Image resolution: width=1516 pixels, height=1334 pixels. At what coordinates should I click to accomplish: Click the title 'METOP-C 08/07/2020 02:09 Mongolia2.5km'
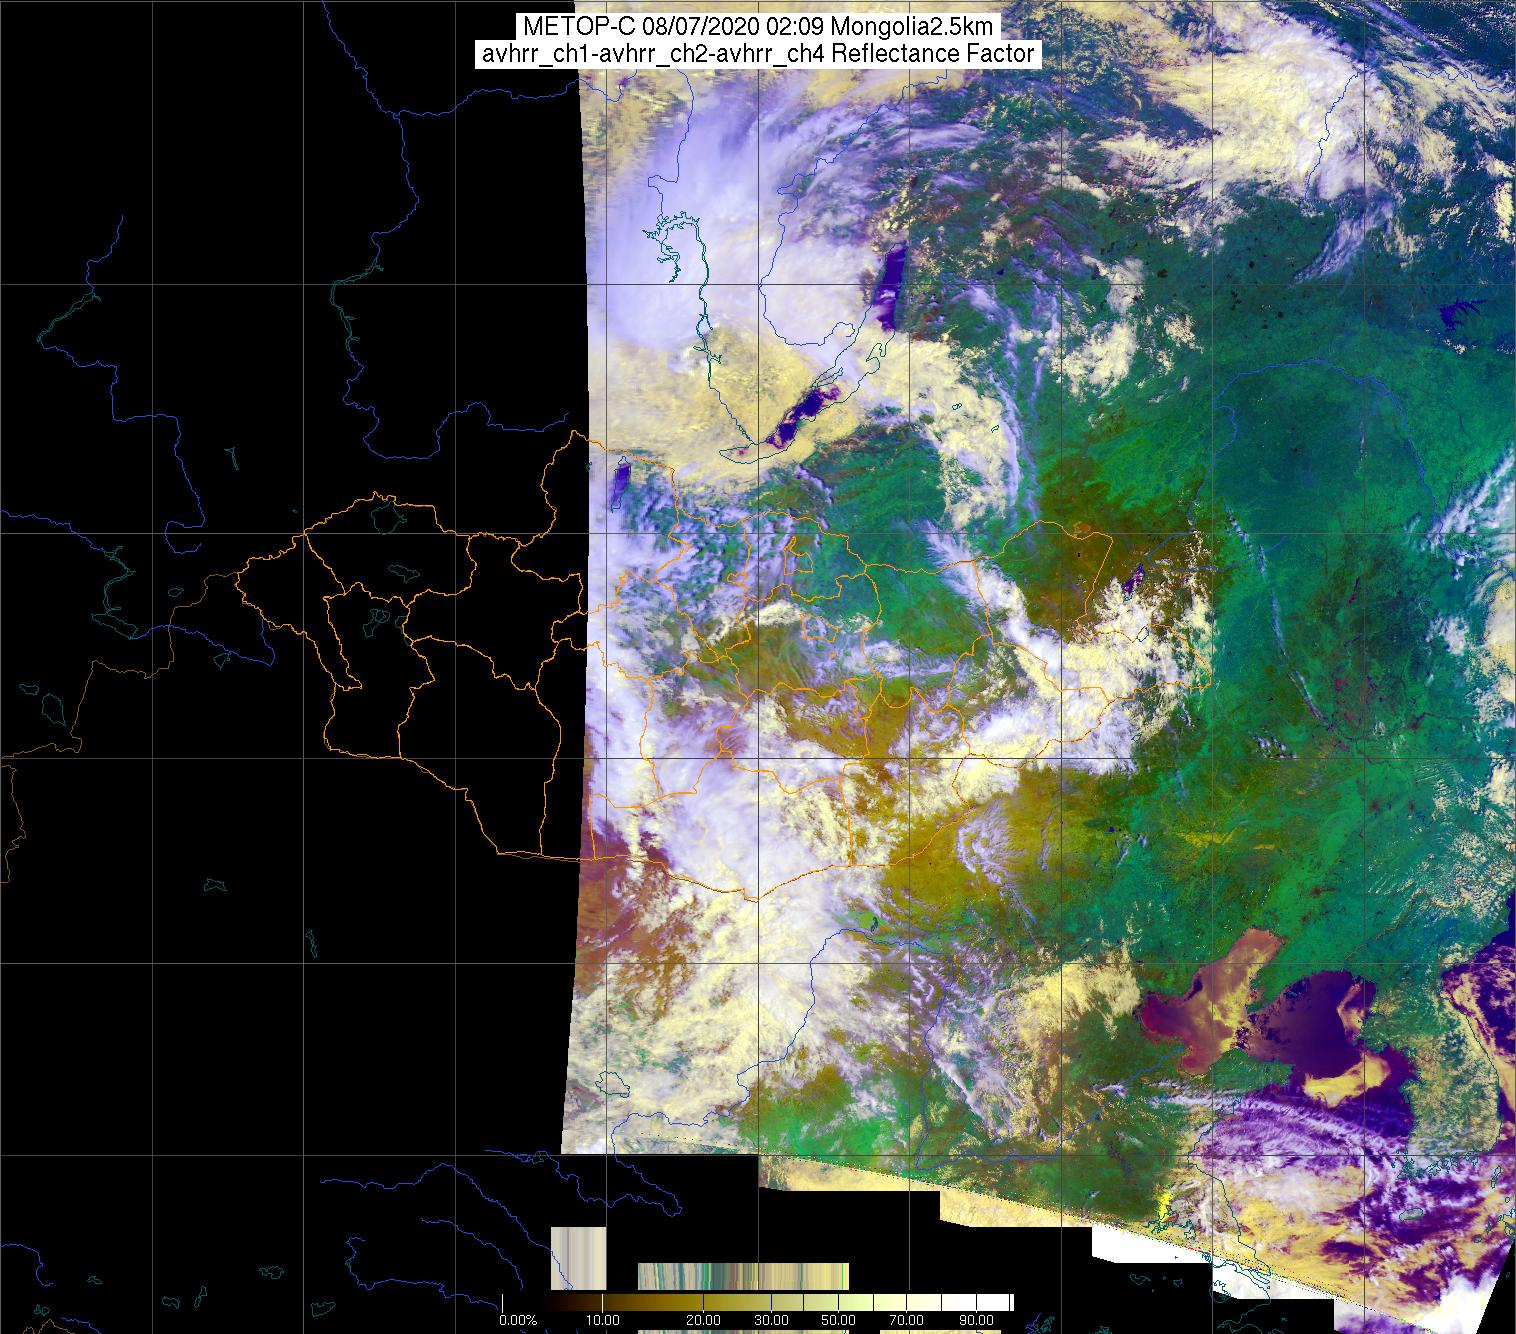tap(758, 27)
